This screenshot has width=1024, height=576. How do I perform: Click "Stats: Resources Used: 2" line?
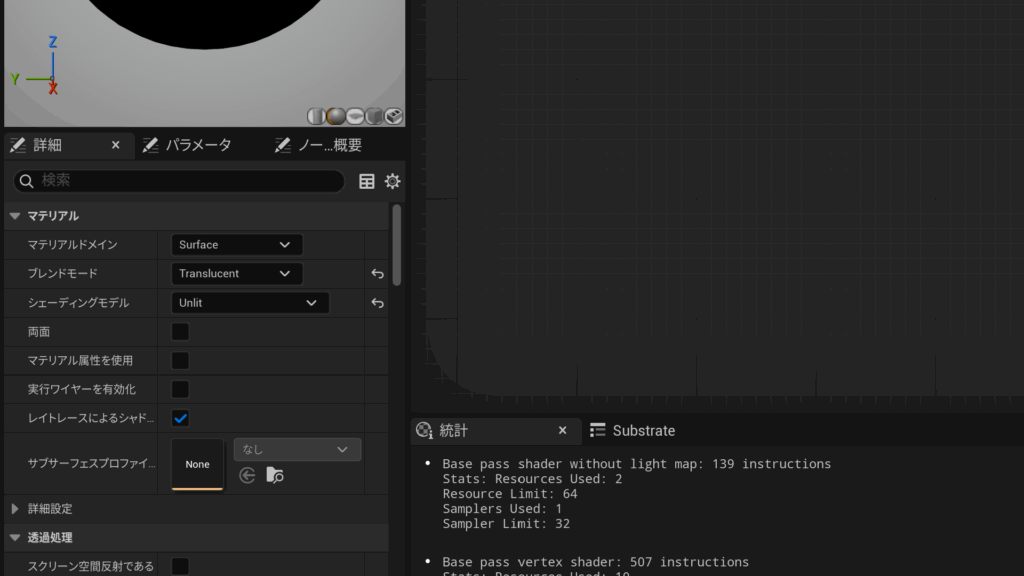coord(532,479)
